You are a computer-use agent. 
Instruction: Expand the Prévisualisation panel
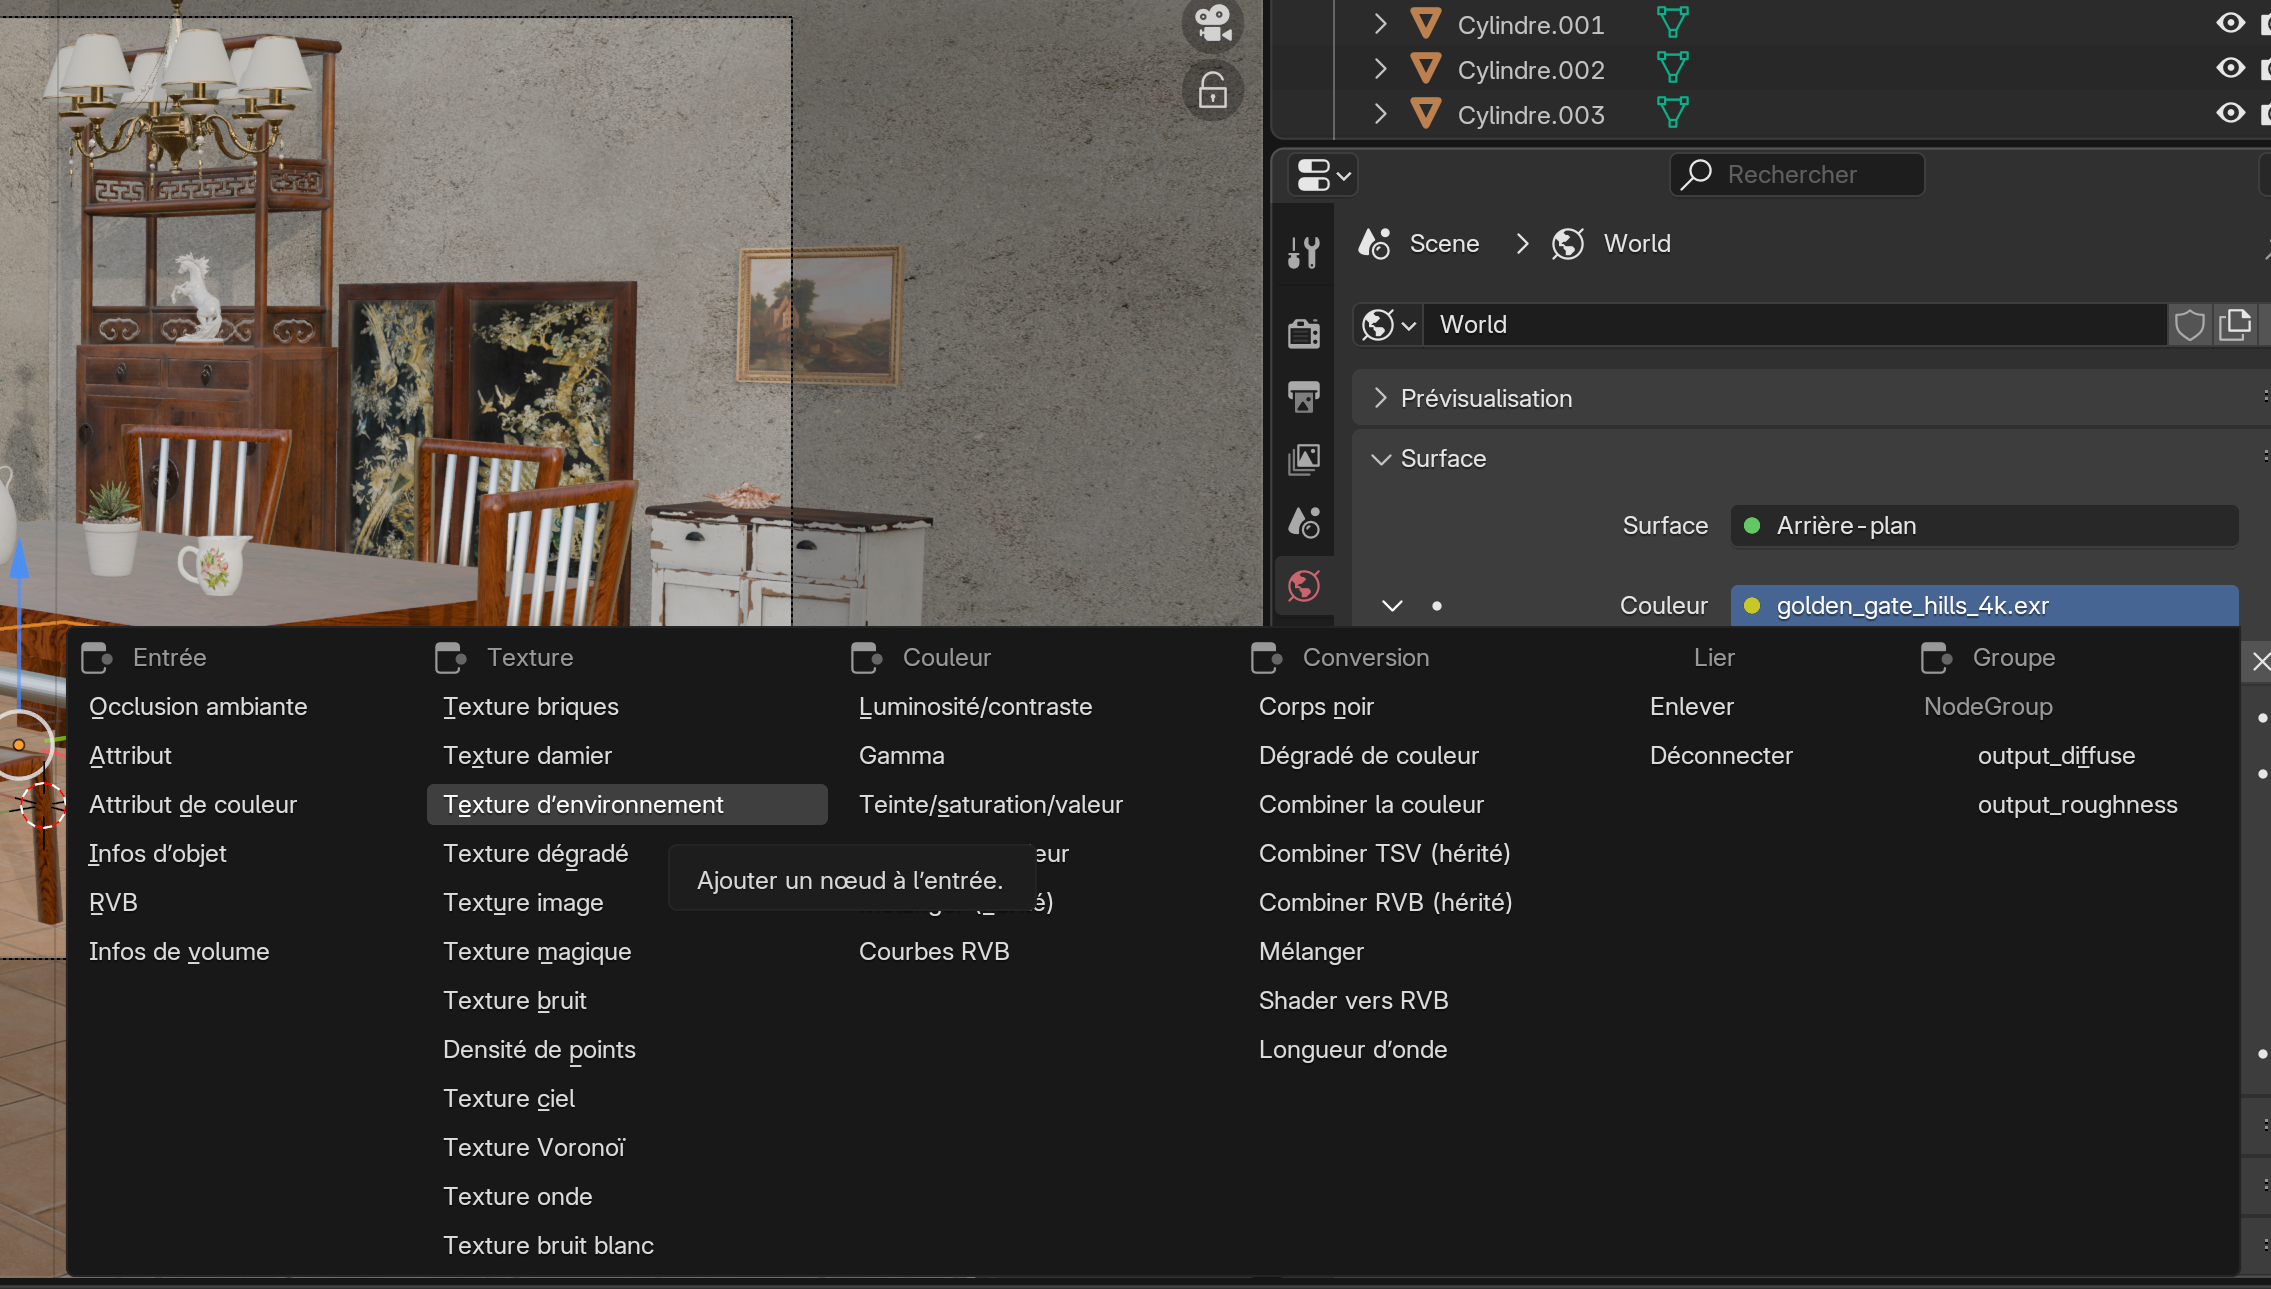click(x=1486, y=398)
